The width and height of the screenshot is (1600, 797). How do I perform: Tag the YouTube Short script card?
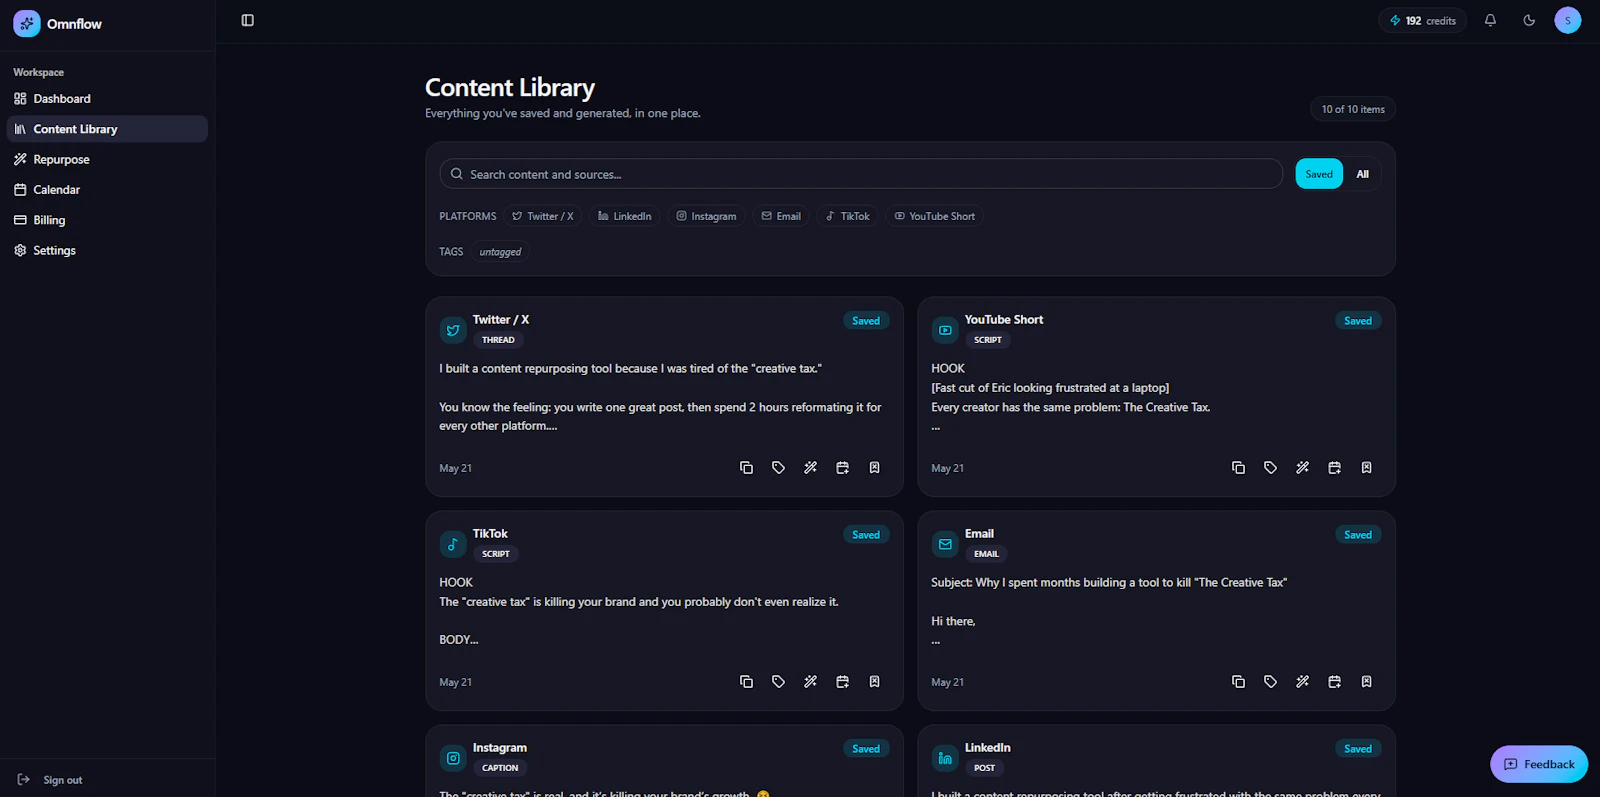tap(1270, 468)
